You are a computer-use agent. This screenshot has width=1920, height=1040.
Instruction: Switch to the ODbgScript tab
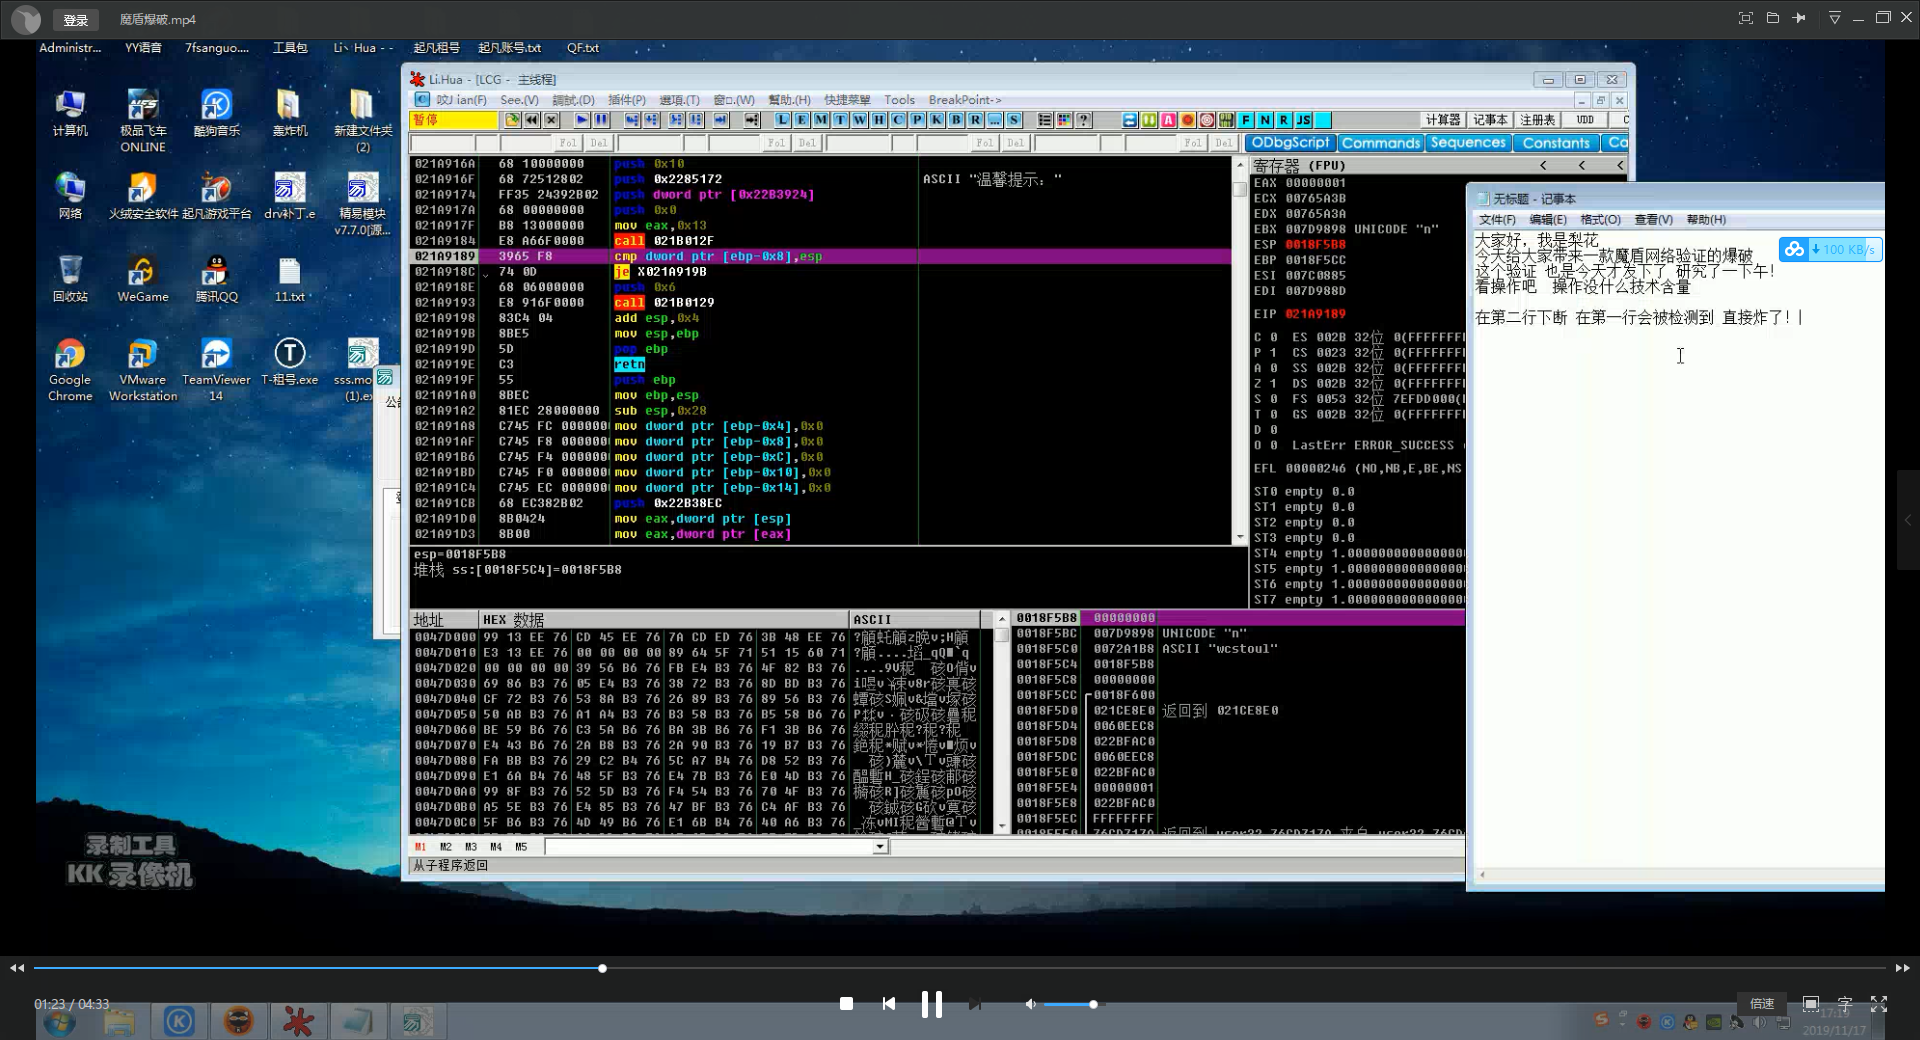(x=1290, y=143)
